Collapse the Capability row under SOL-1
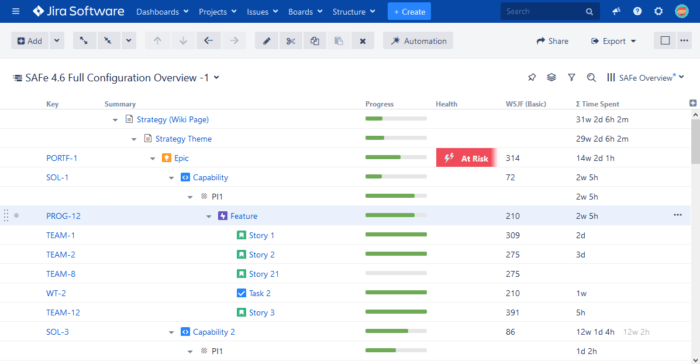Image resolution: width=700 pixels, height=364 pixels. (x=171, y=178)
